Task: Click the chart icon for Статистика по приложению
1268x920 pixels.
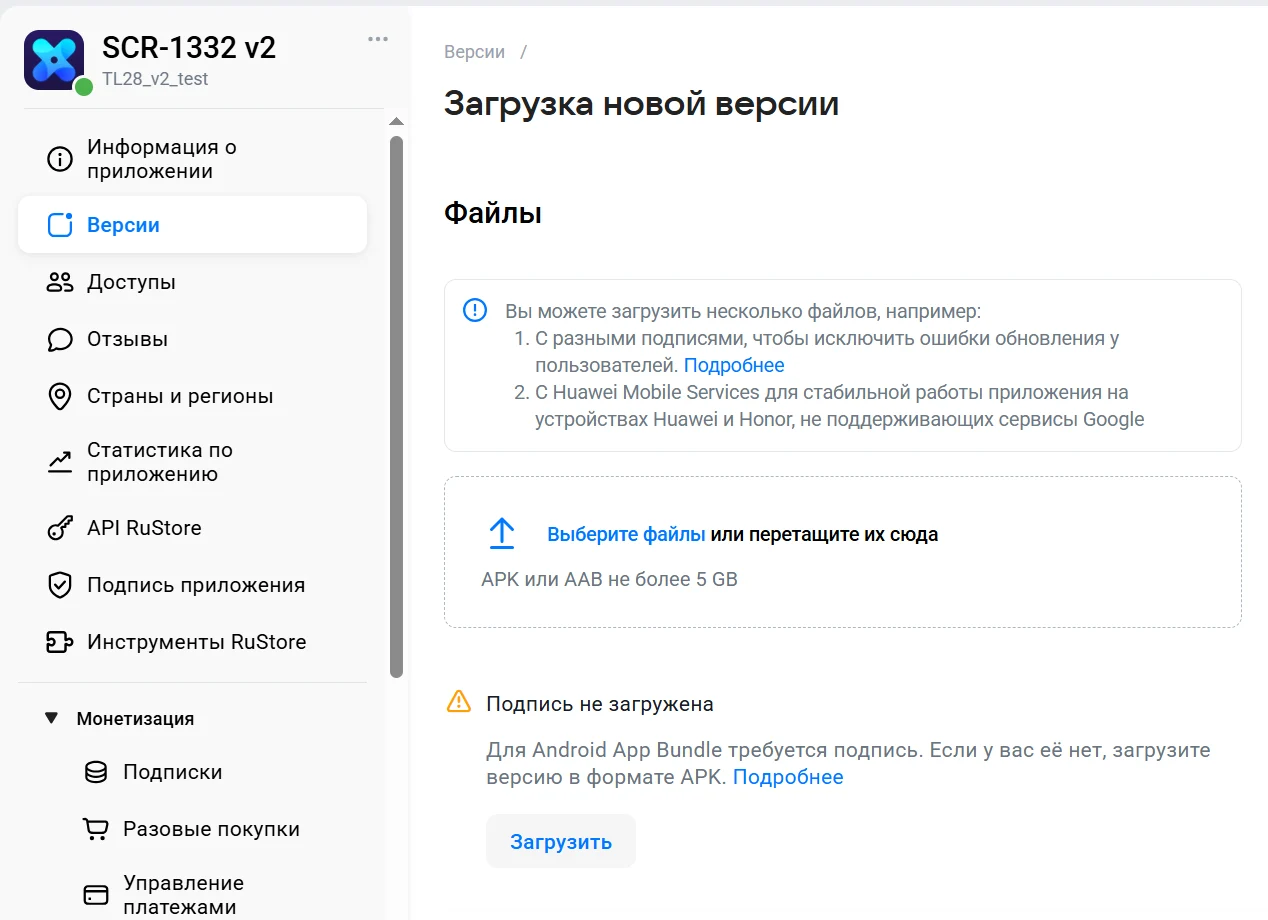Action: point(60,462)
